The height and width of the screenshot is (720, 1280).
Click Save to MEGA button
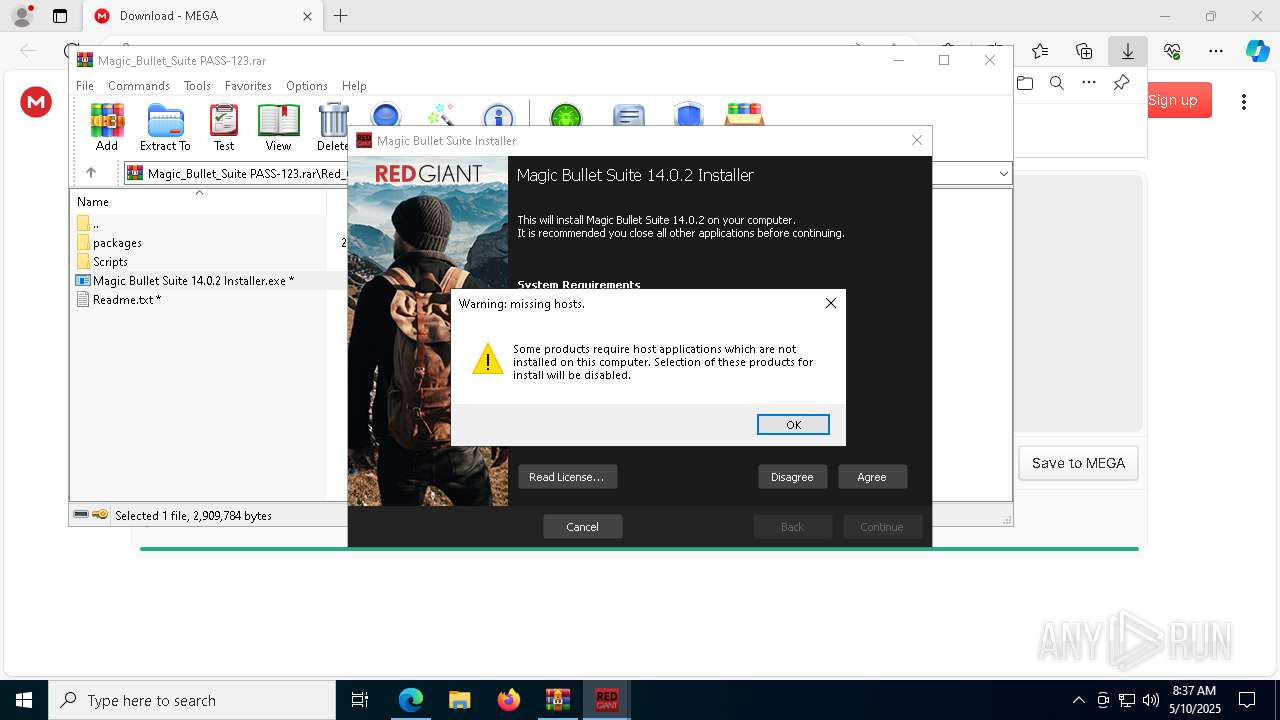coord(1078,463)
